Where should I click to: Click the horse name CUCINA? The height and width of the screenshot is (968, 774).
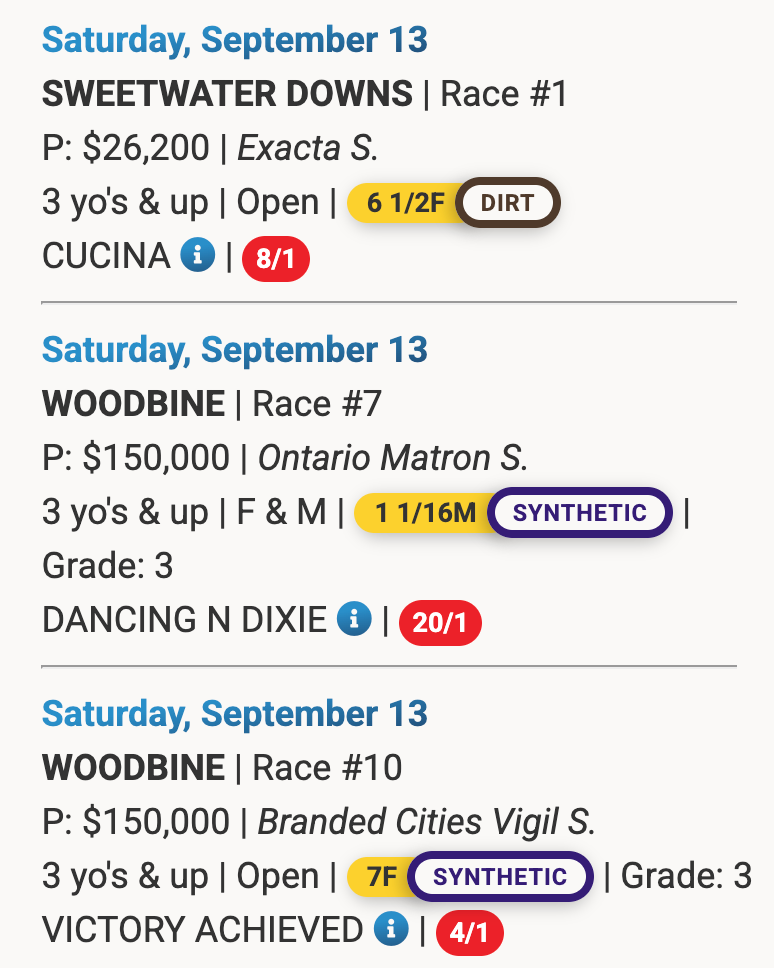(x=106, y=257)
